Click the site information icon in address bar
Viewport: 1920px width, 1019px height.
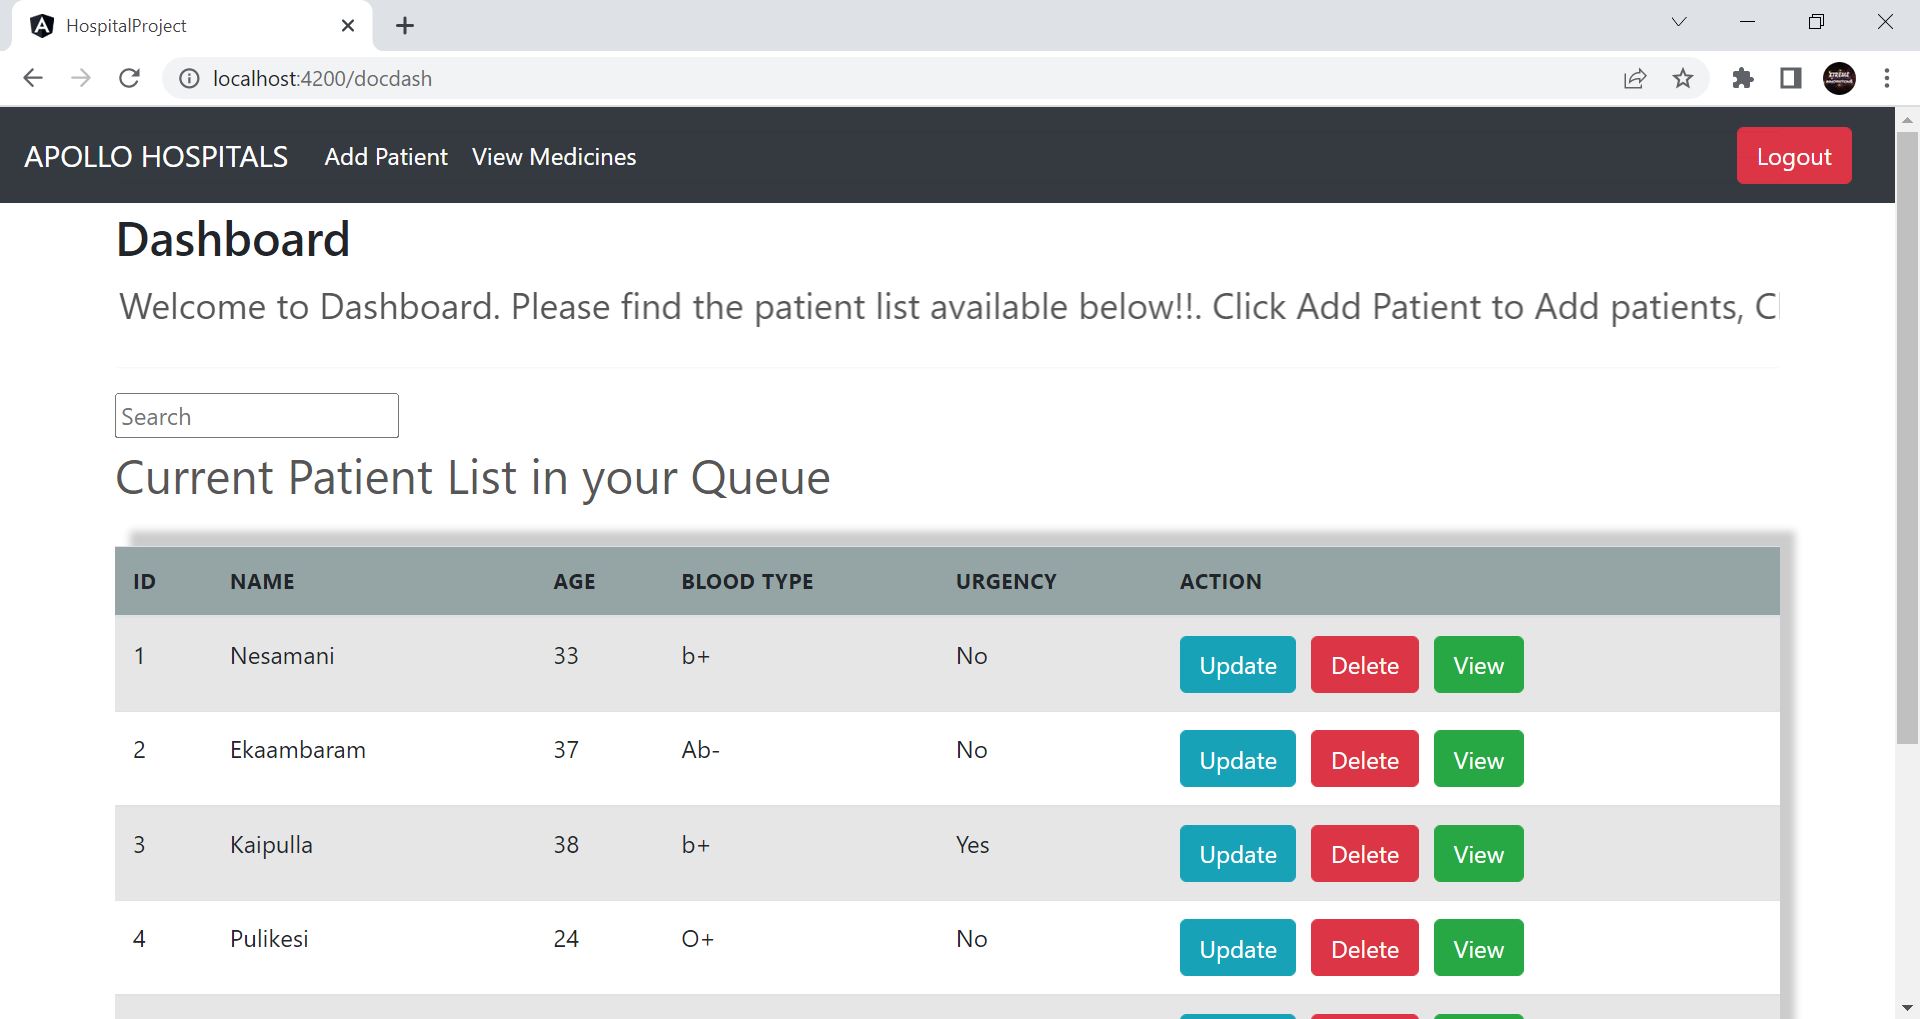[x=189, y=78]
